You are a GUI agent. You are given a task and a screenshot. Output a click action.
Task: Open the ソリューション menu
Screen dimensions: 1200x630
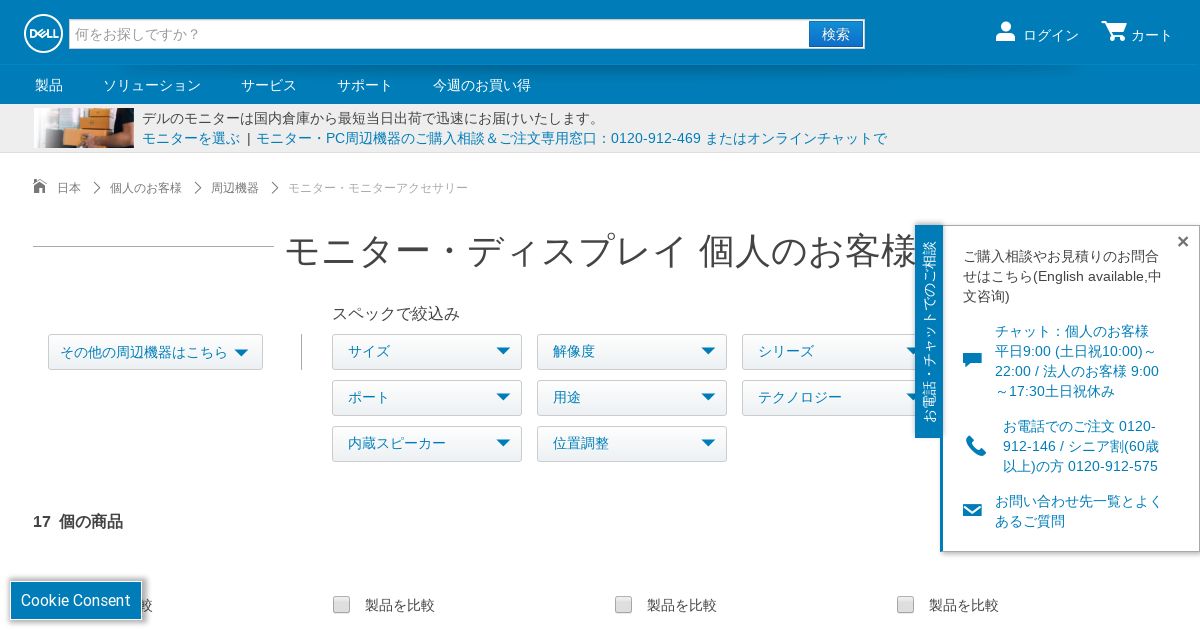(x=152, y=85)
